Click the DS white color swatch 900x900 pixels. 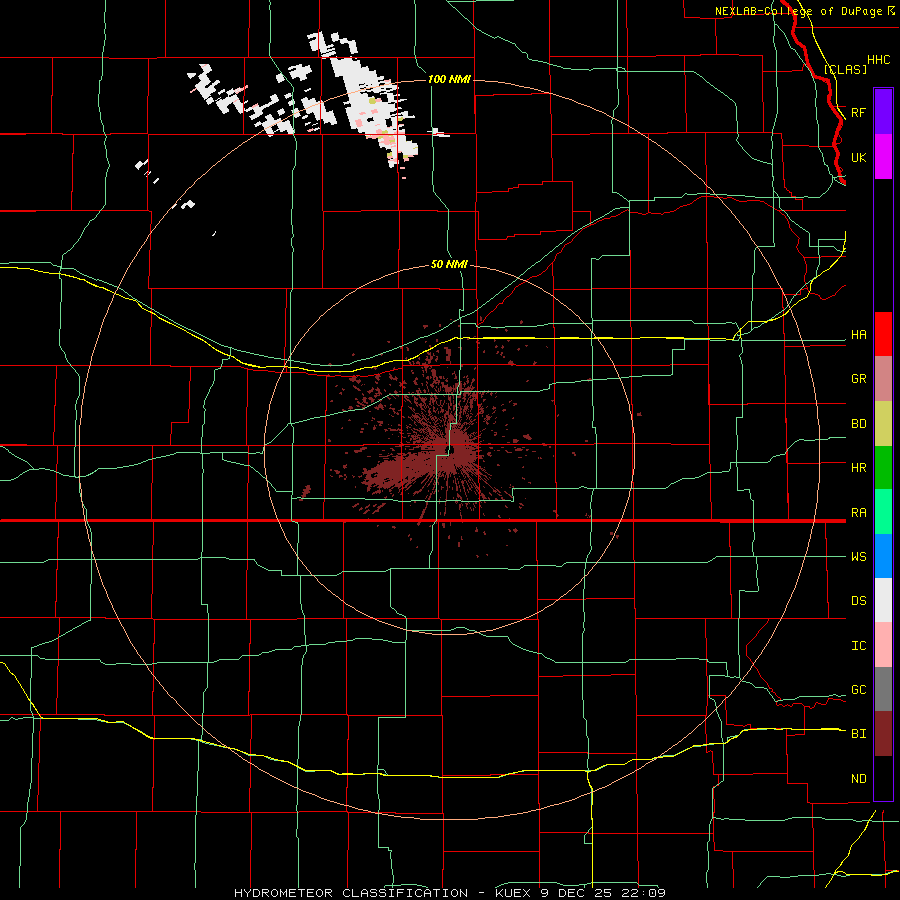click(x=883, y=600)
